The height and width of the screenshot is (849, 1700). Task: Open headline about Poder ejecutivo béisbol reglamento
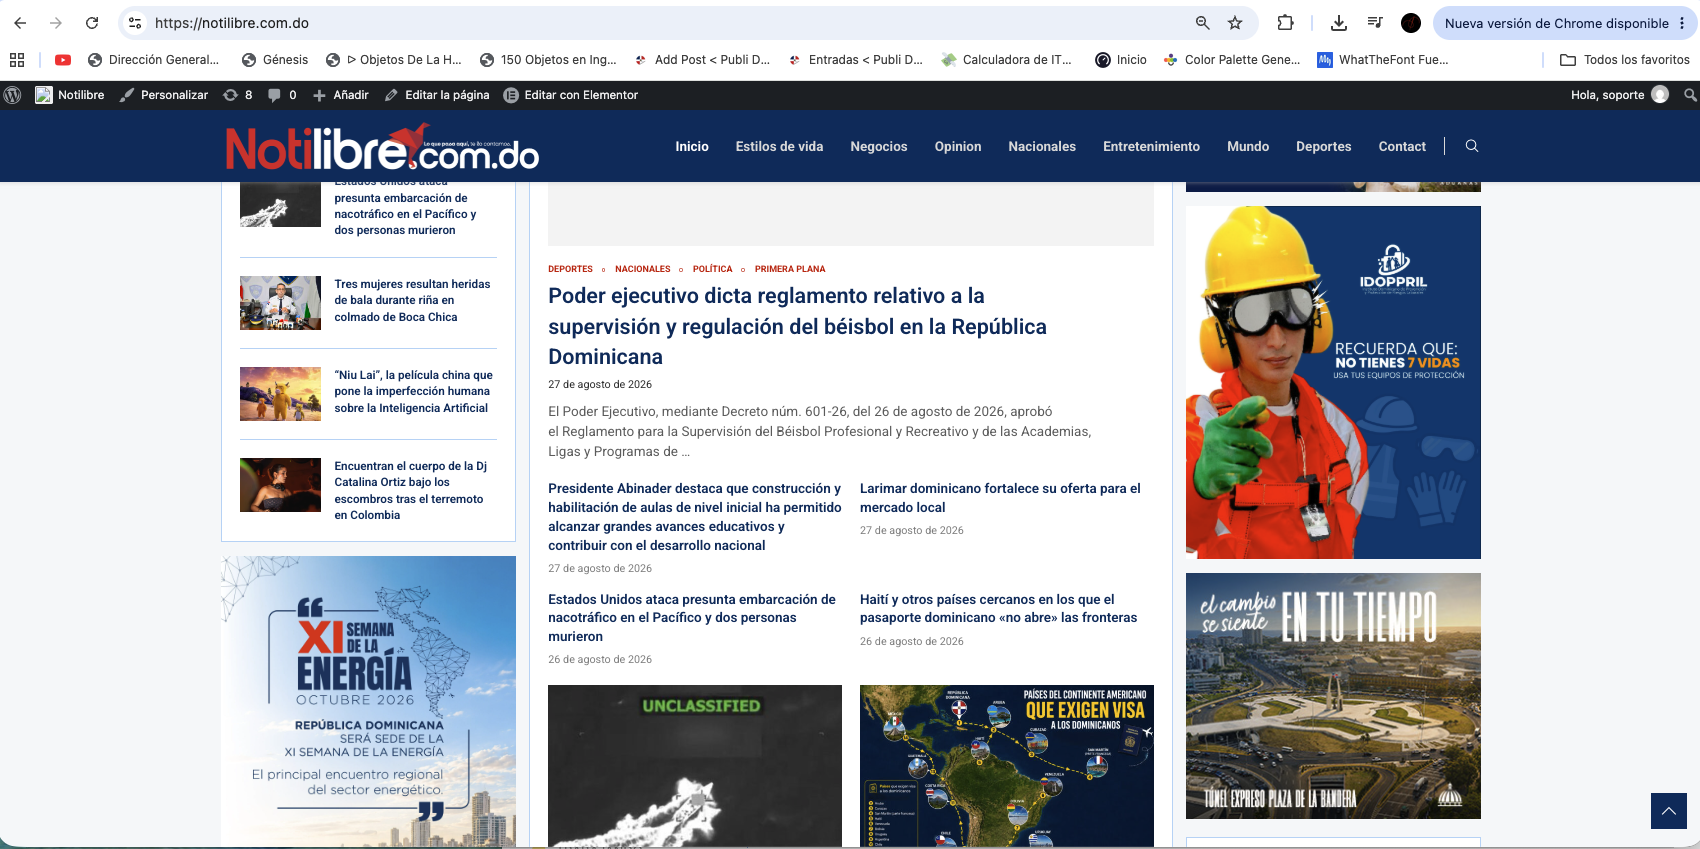797,326
